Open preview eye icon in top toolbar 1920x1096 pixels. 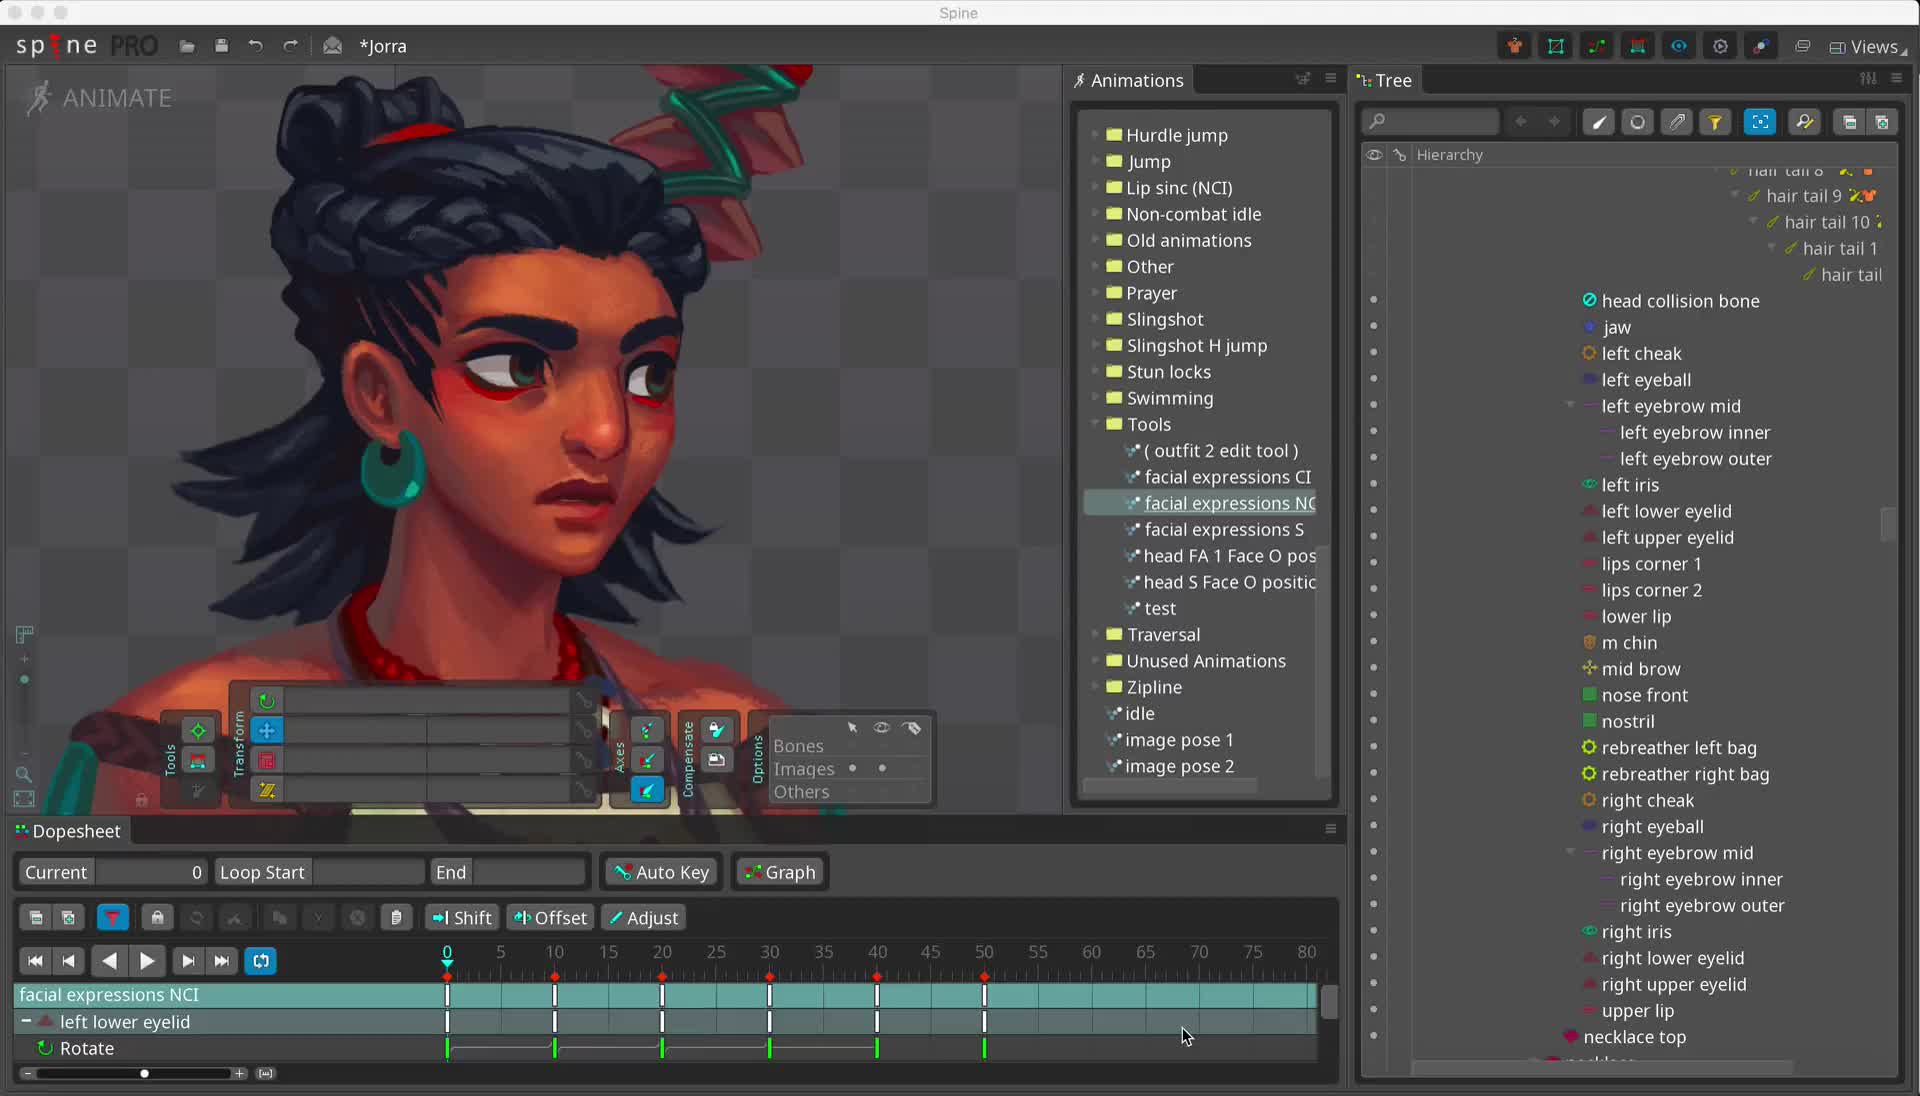1679,46
